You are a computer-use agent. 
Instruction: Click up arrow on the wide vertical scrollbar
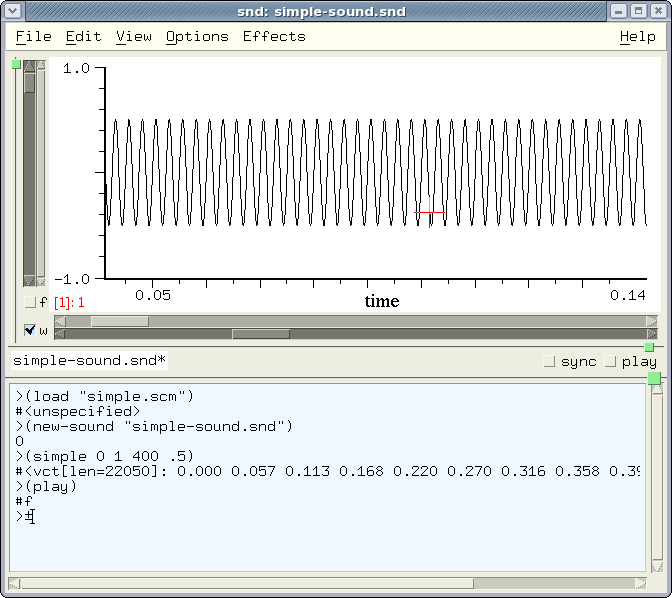coord(30,67)
